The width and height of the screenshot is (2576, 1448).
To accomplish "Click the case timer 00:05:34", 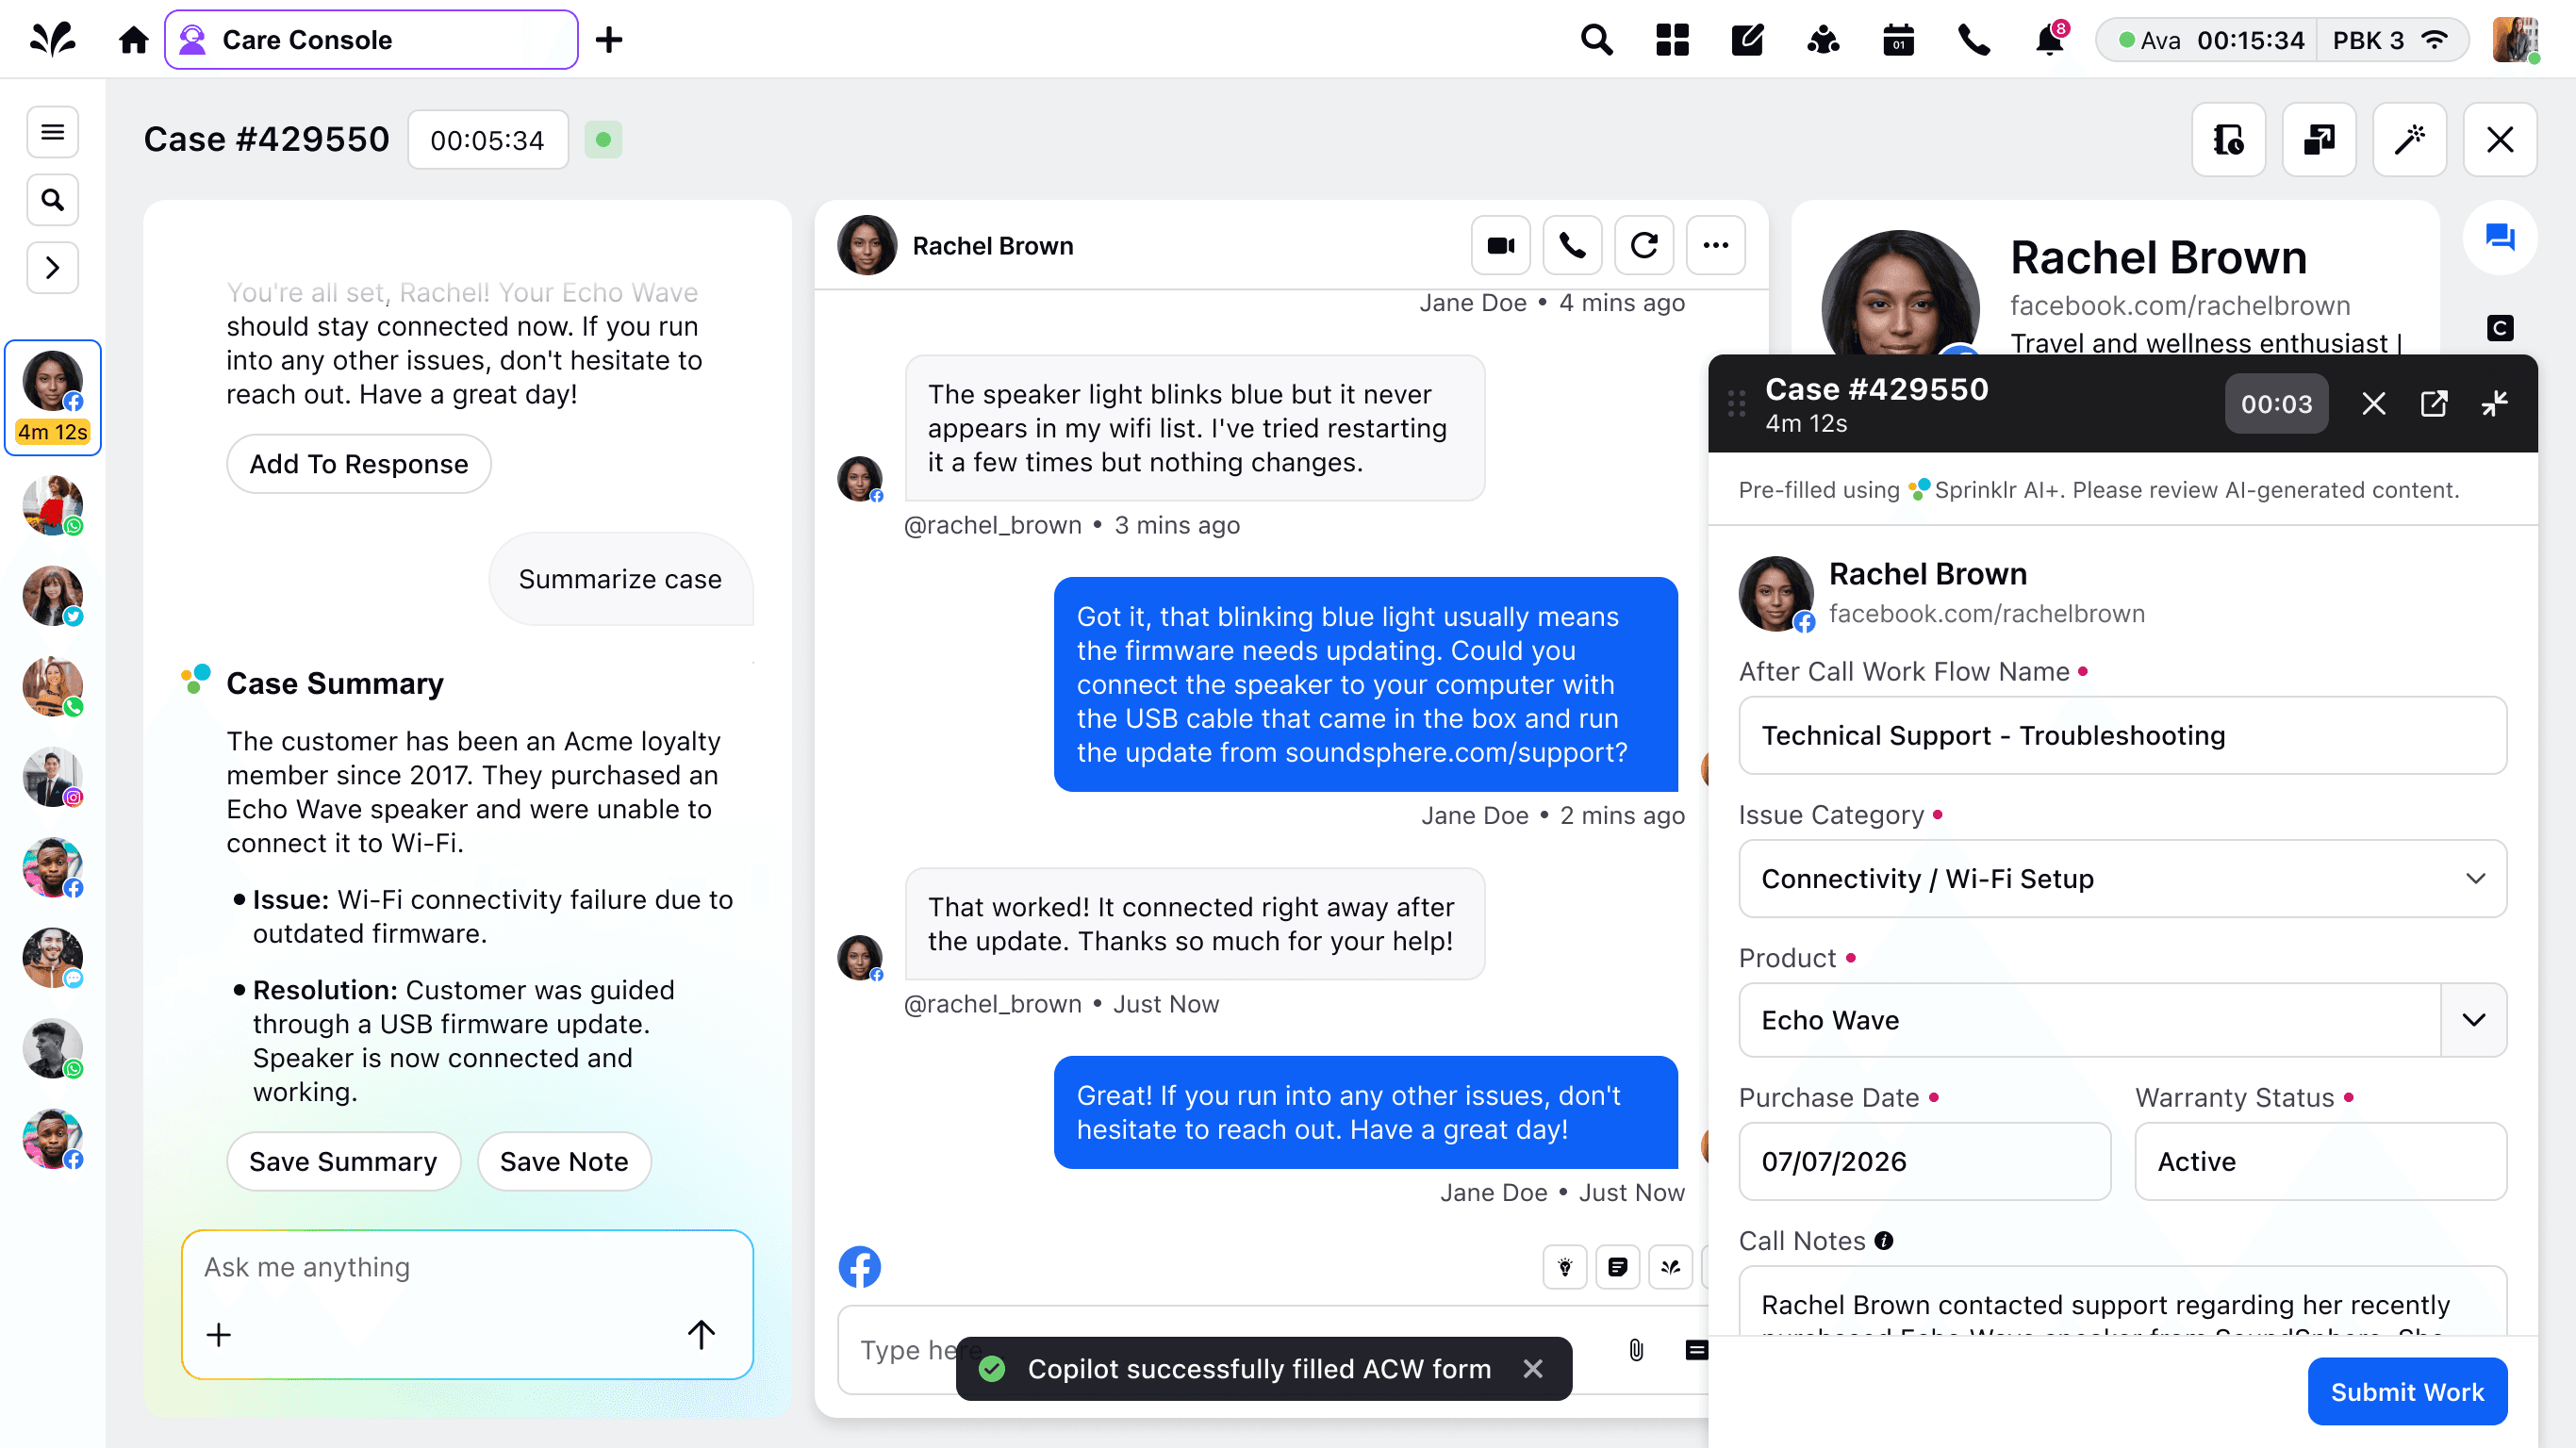I will [x=488, y=140].
